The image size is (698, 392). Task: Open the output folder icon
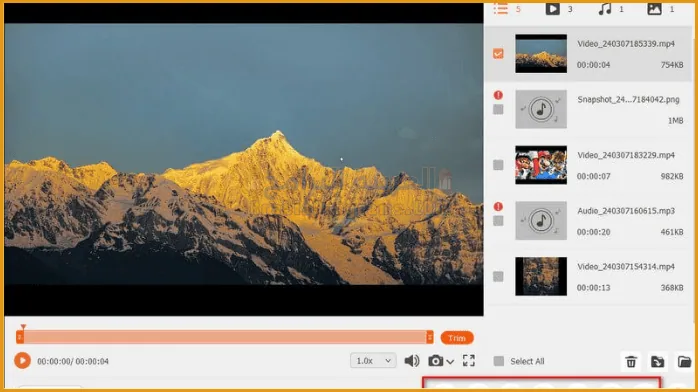tap(684, 362)
